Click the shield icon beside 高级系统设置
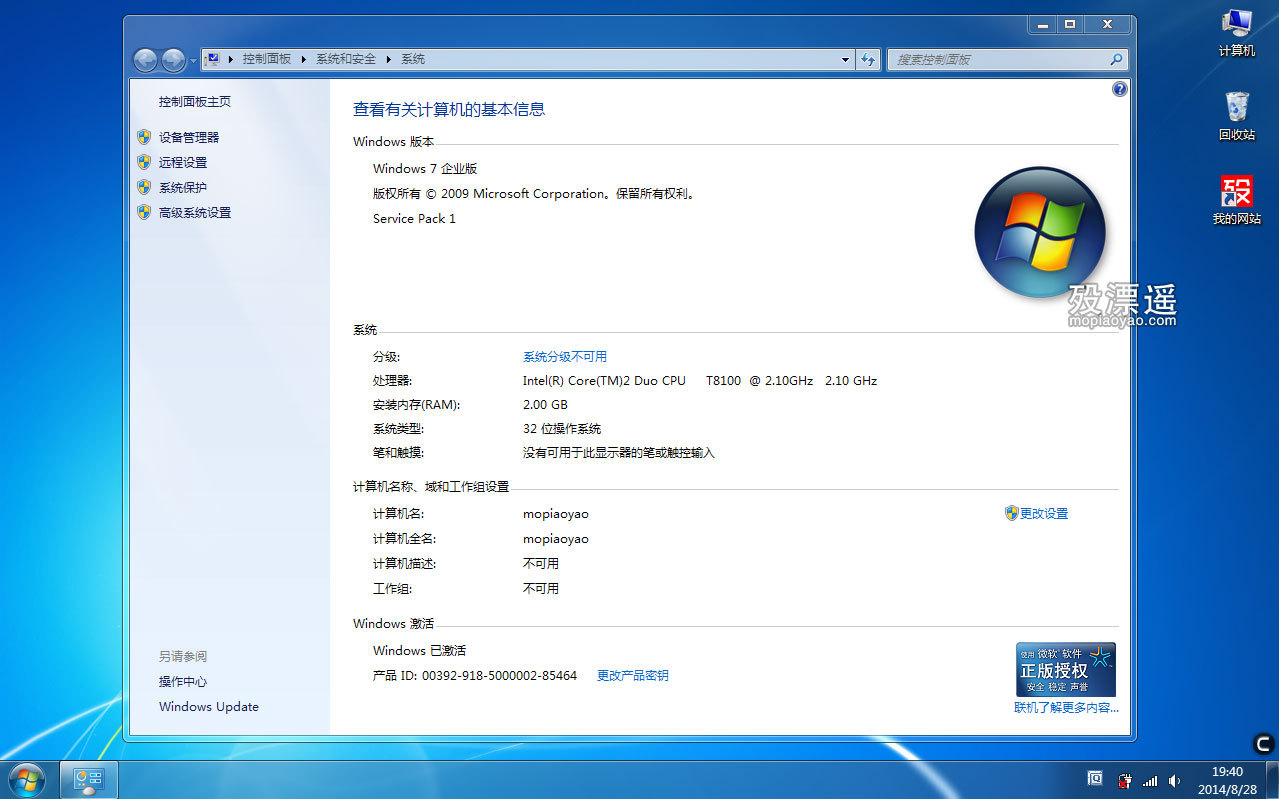 pos(144,212)
